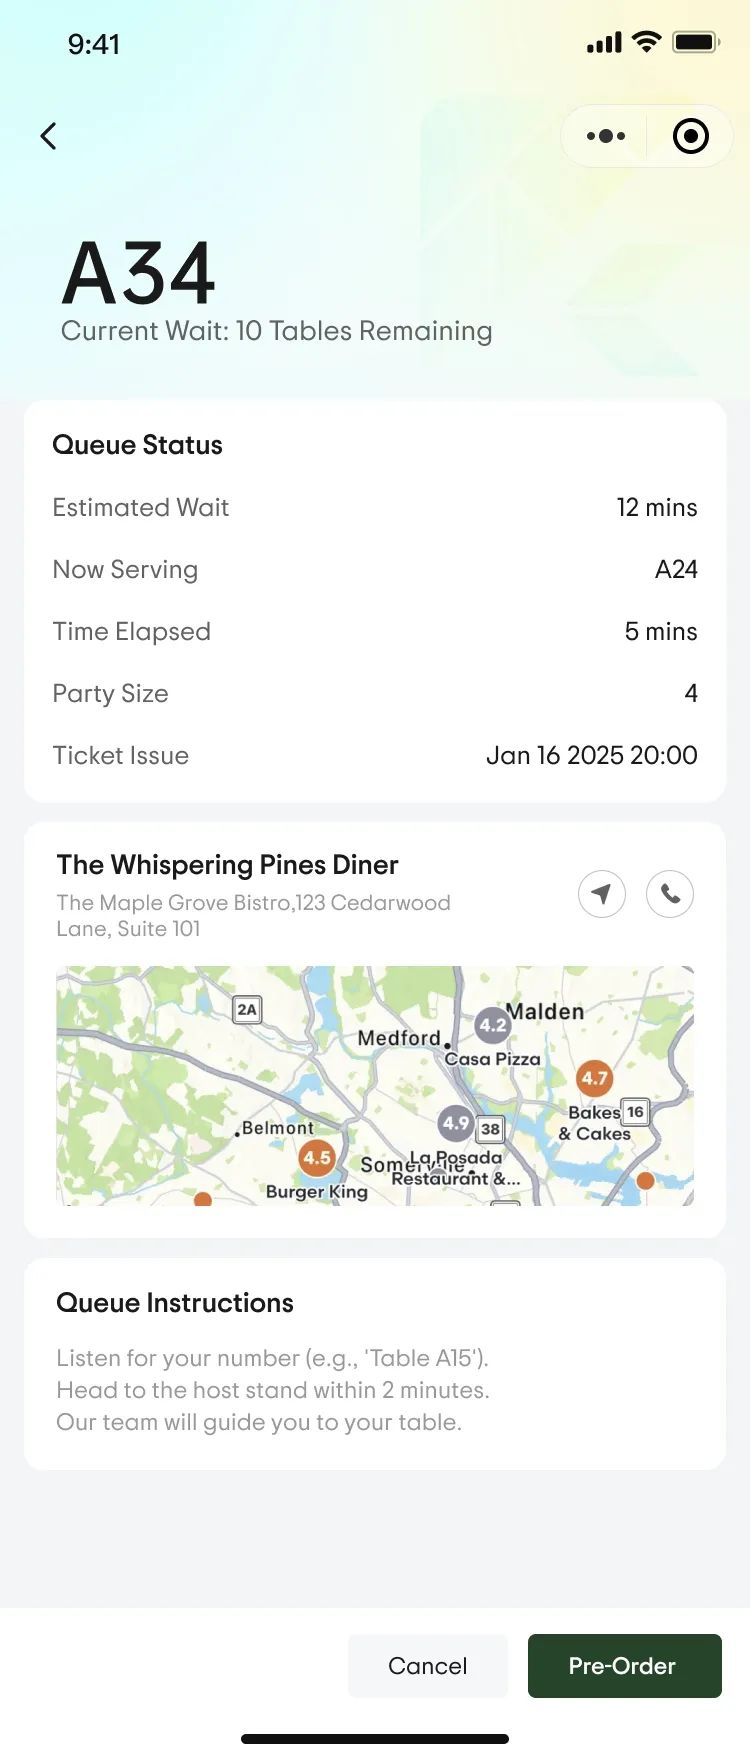Tap the A34 queue number heading
Screen dimensions: 750x1760
(x=138, y=273)
